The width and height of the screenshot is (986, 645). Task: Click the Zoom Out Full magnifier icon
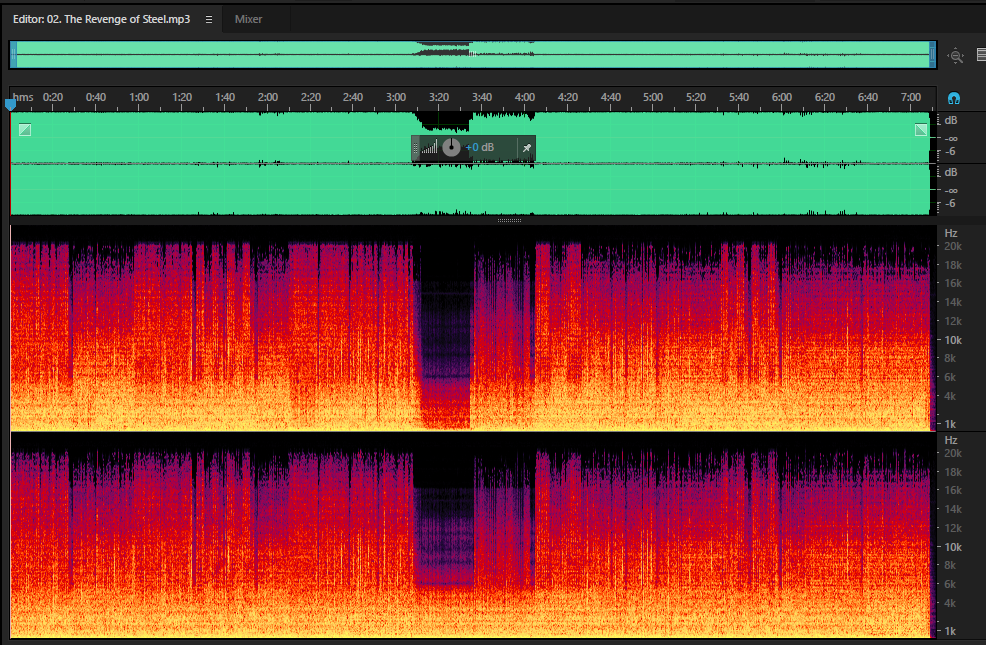[956, 55]
